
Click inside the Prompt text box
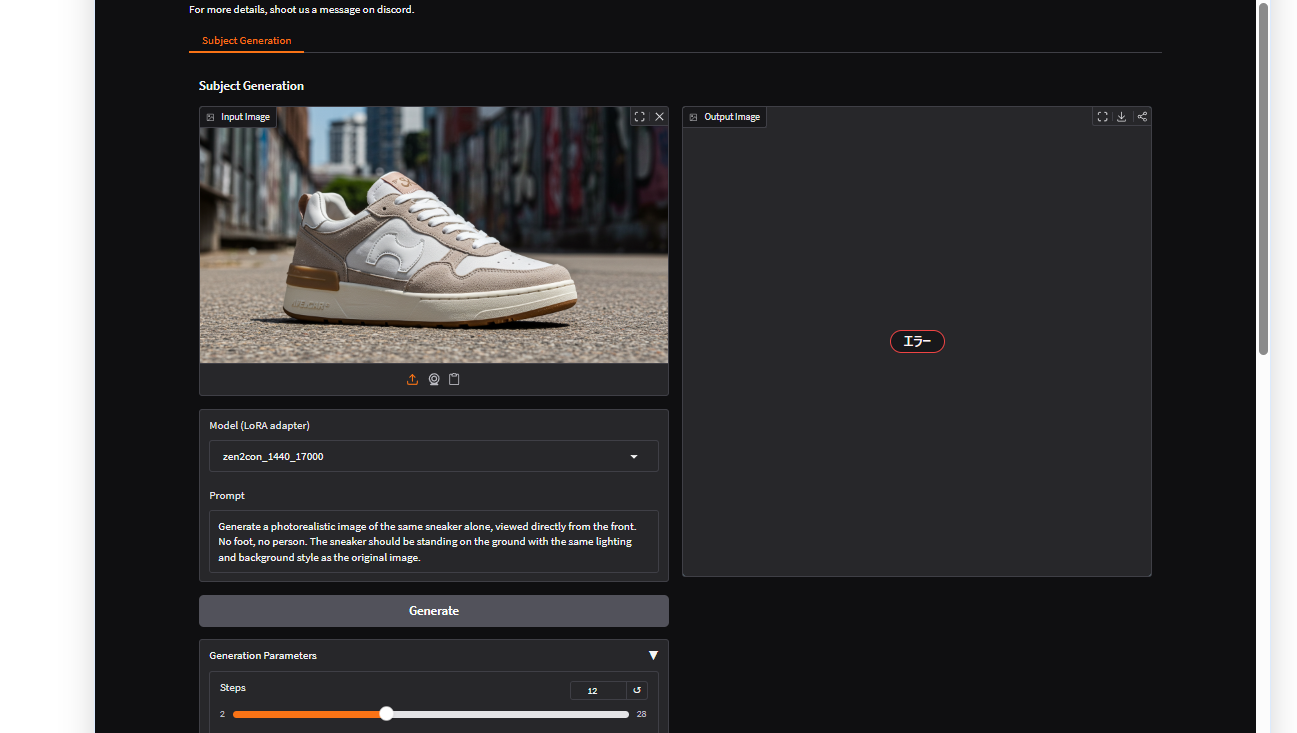[433, 541]
